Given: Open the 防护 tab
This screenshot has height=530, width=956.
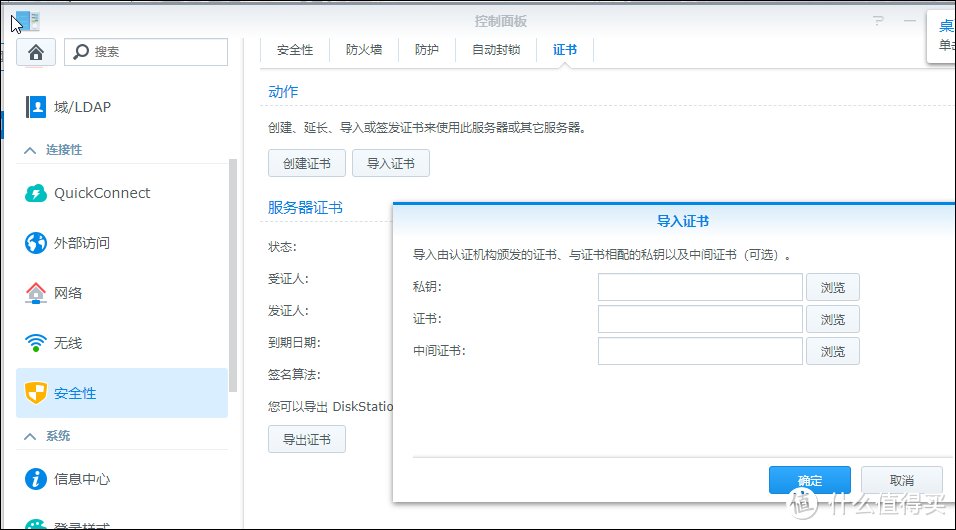Looking at the screenshot, I should pos(427,50).
